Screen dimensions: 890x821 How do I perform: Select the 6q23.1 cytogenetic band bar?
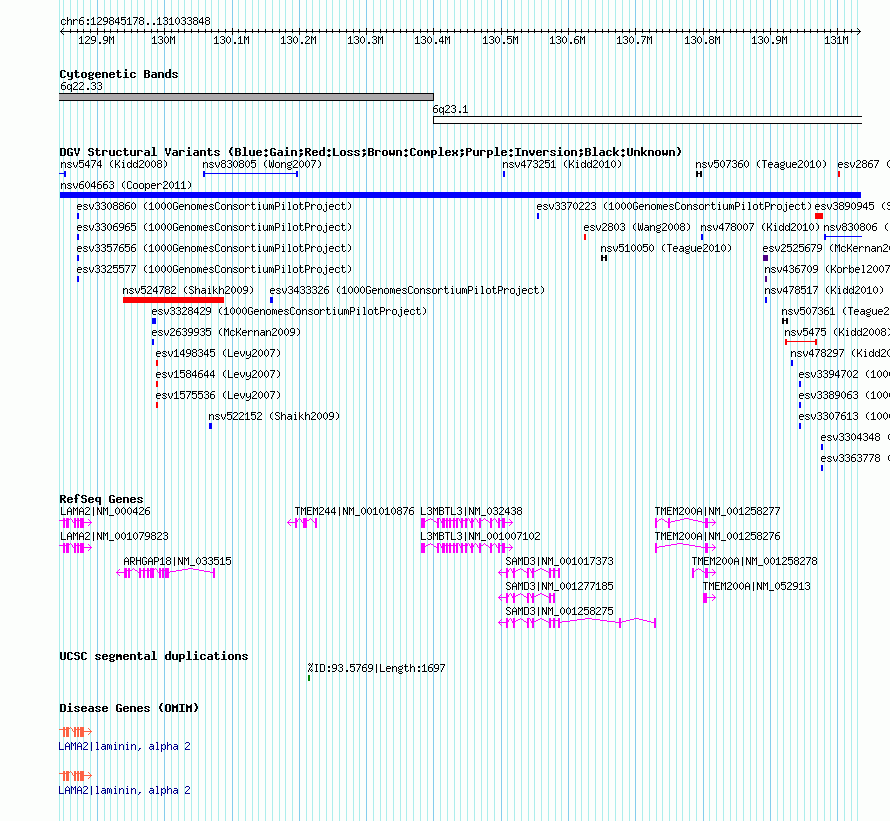coord(647,120)
